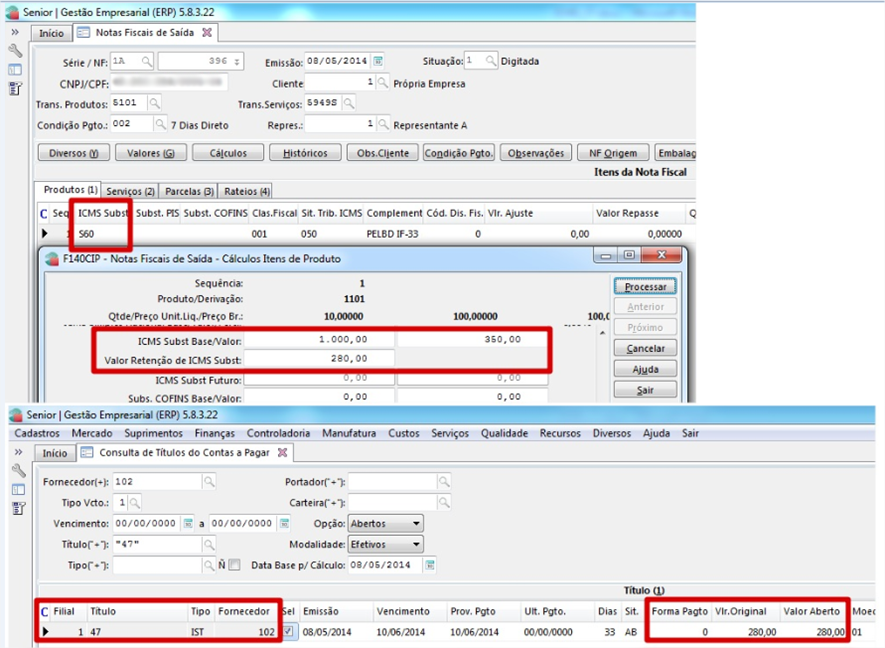This screenshot has width=885, height=648.
Task: Open the Suprimentos menu
Action: pos(154,433)
